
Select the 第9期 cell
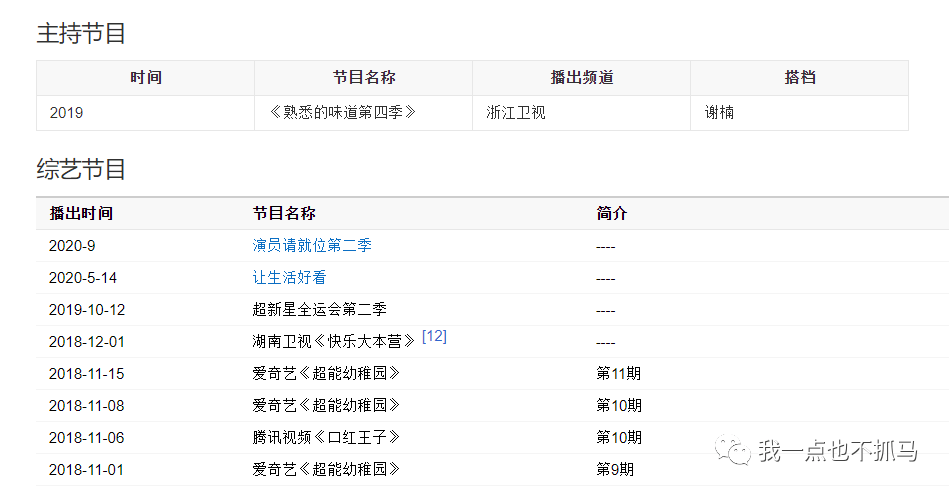(x=615, y=470)
